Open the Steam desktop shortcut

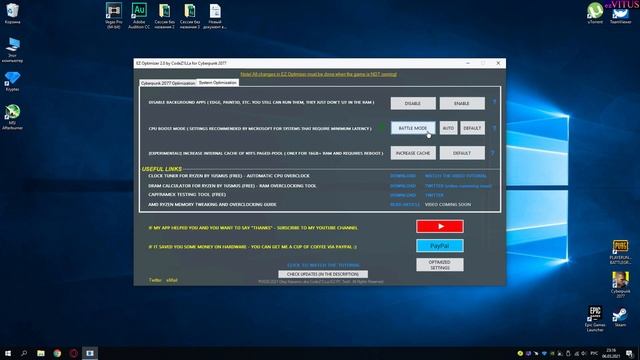tap(620, 318)
